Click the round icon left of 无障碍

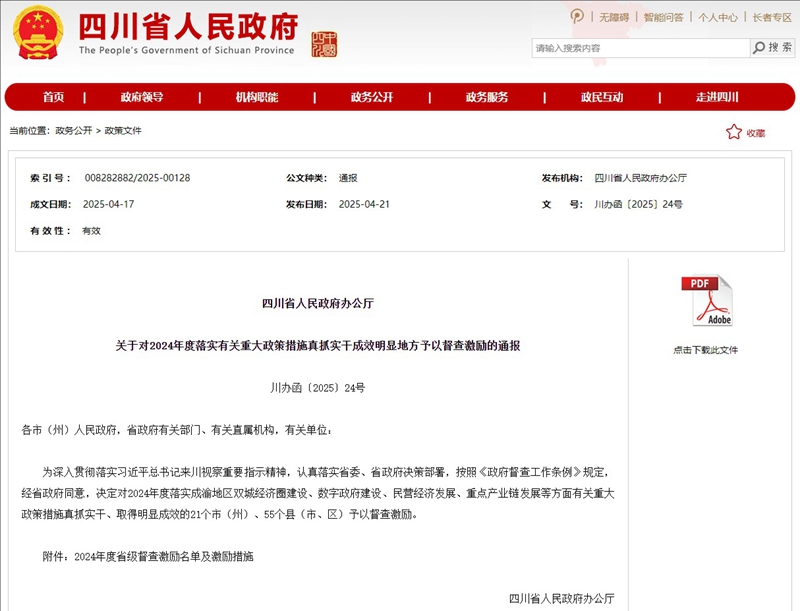(x=577, y=16)
